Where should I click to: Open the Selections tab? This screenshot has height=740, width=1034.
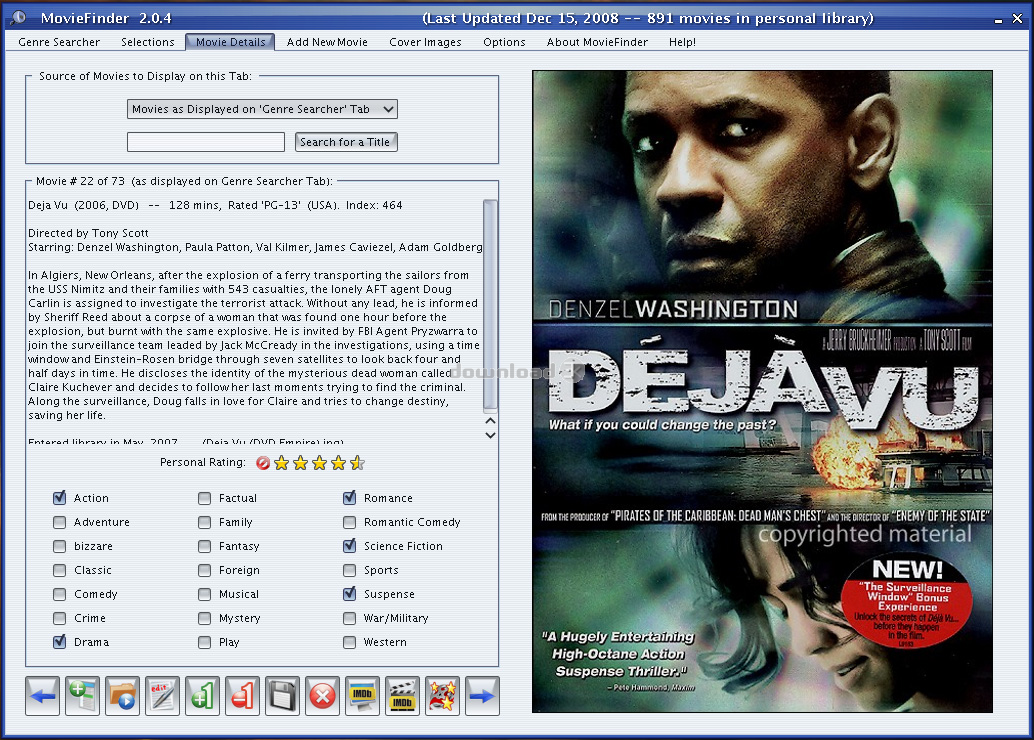tap(148, 42)
